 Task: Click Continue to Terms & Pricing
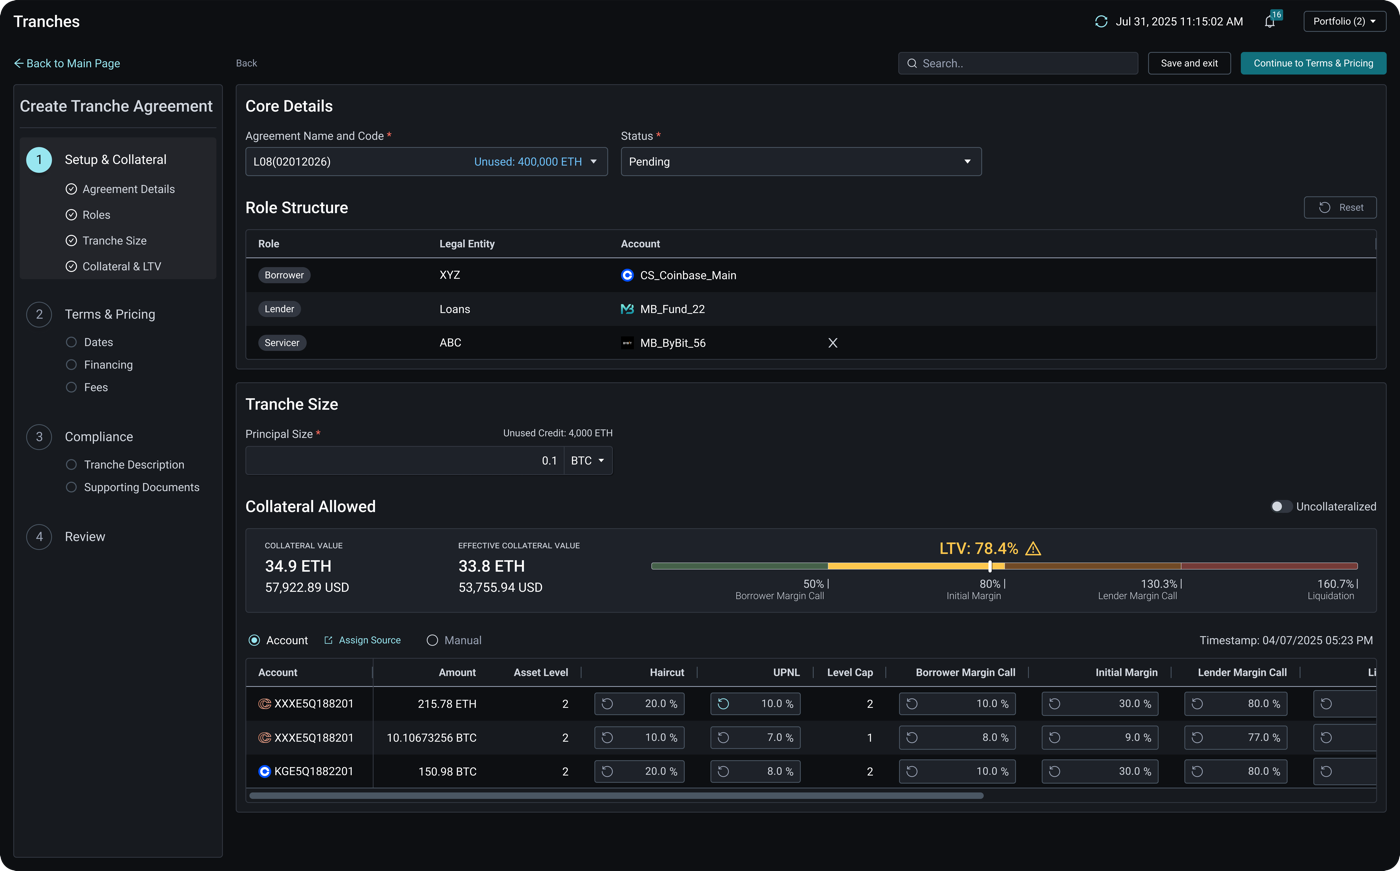[x=1313, y=63]
